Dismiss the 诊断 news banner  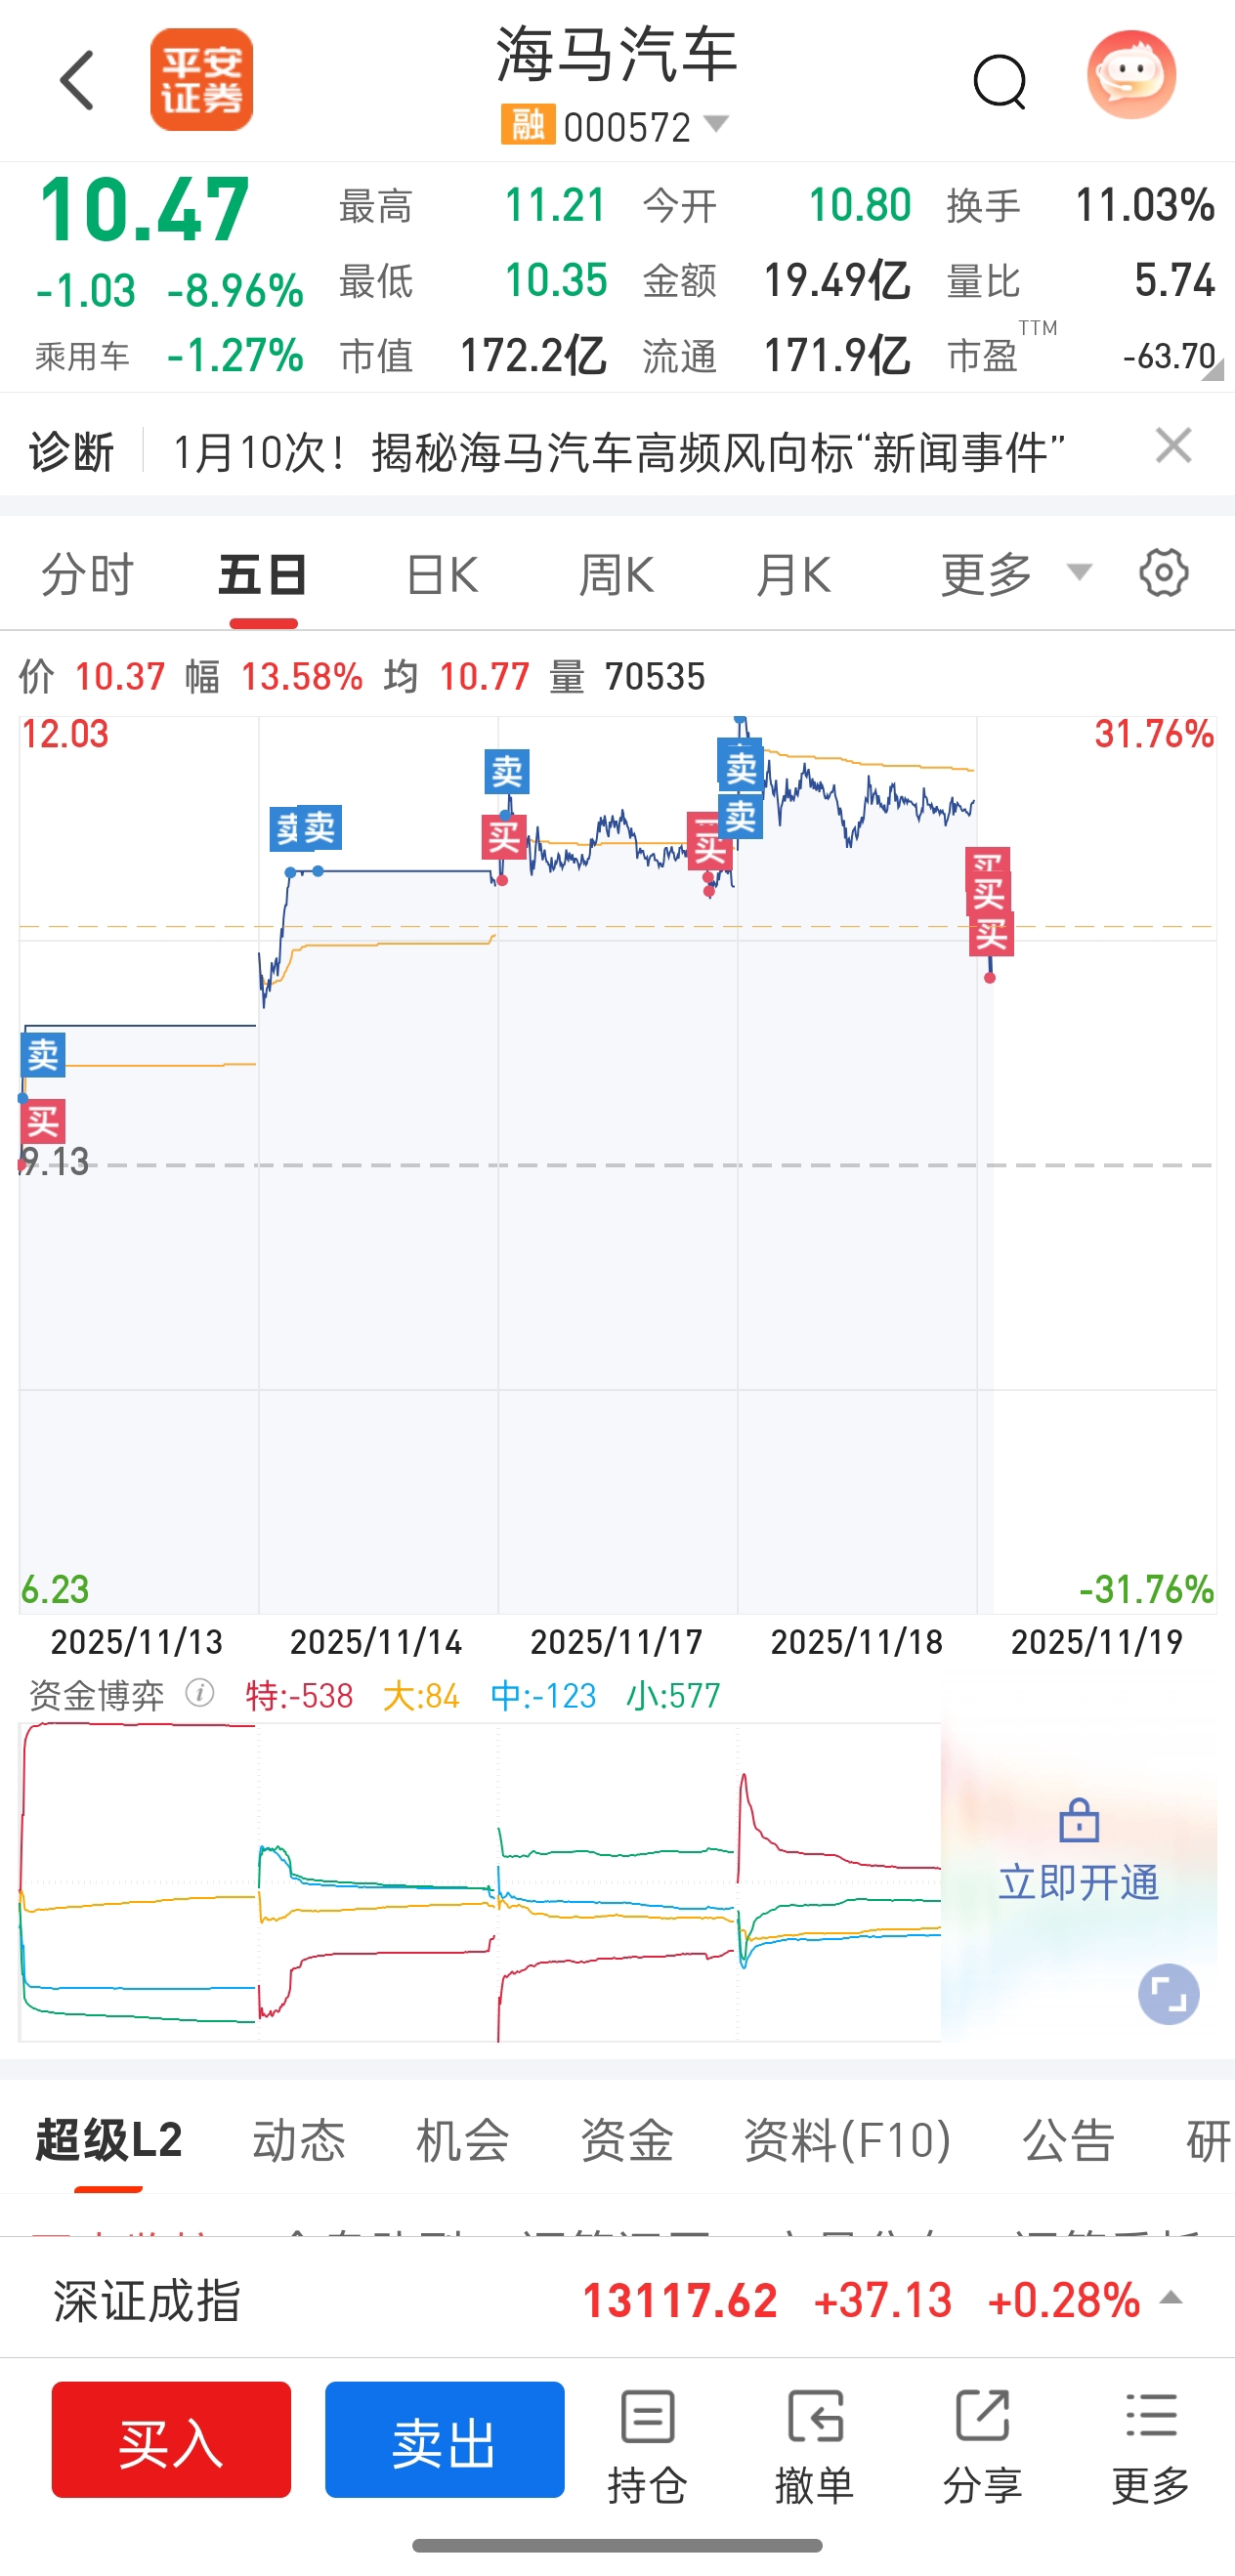pos(1173,446)
